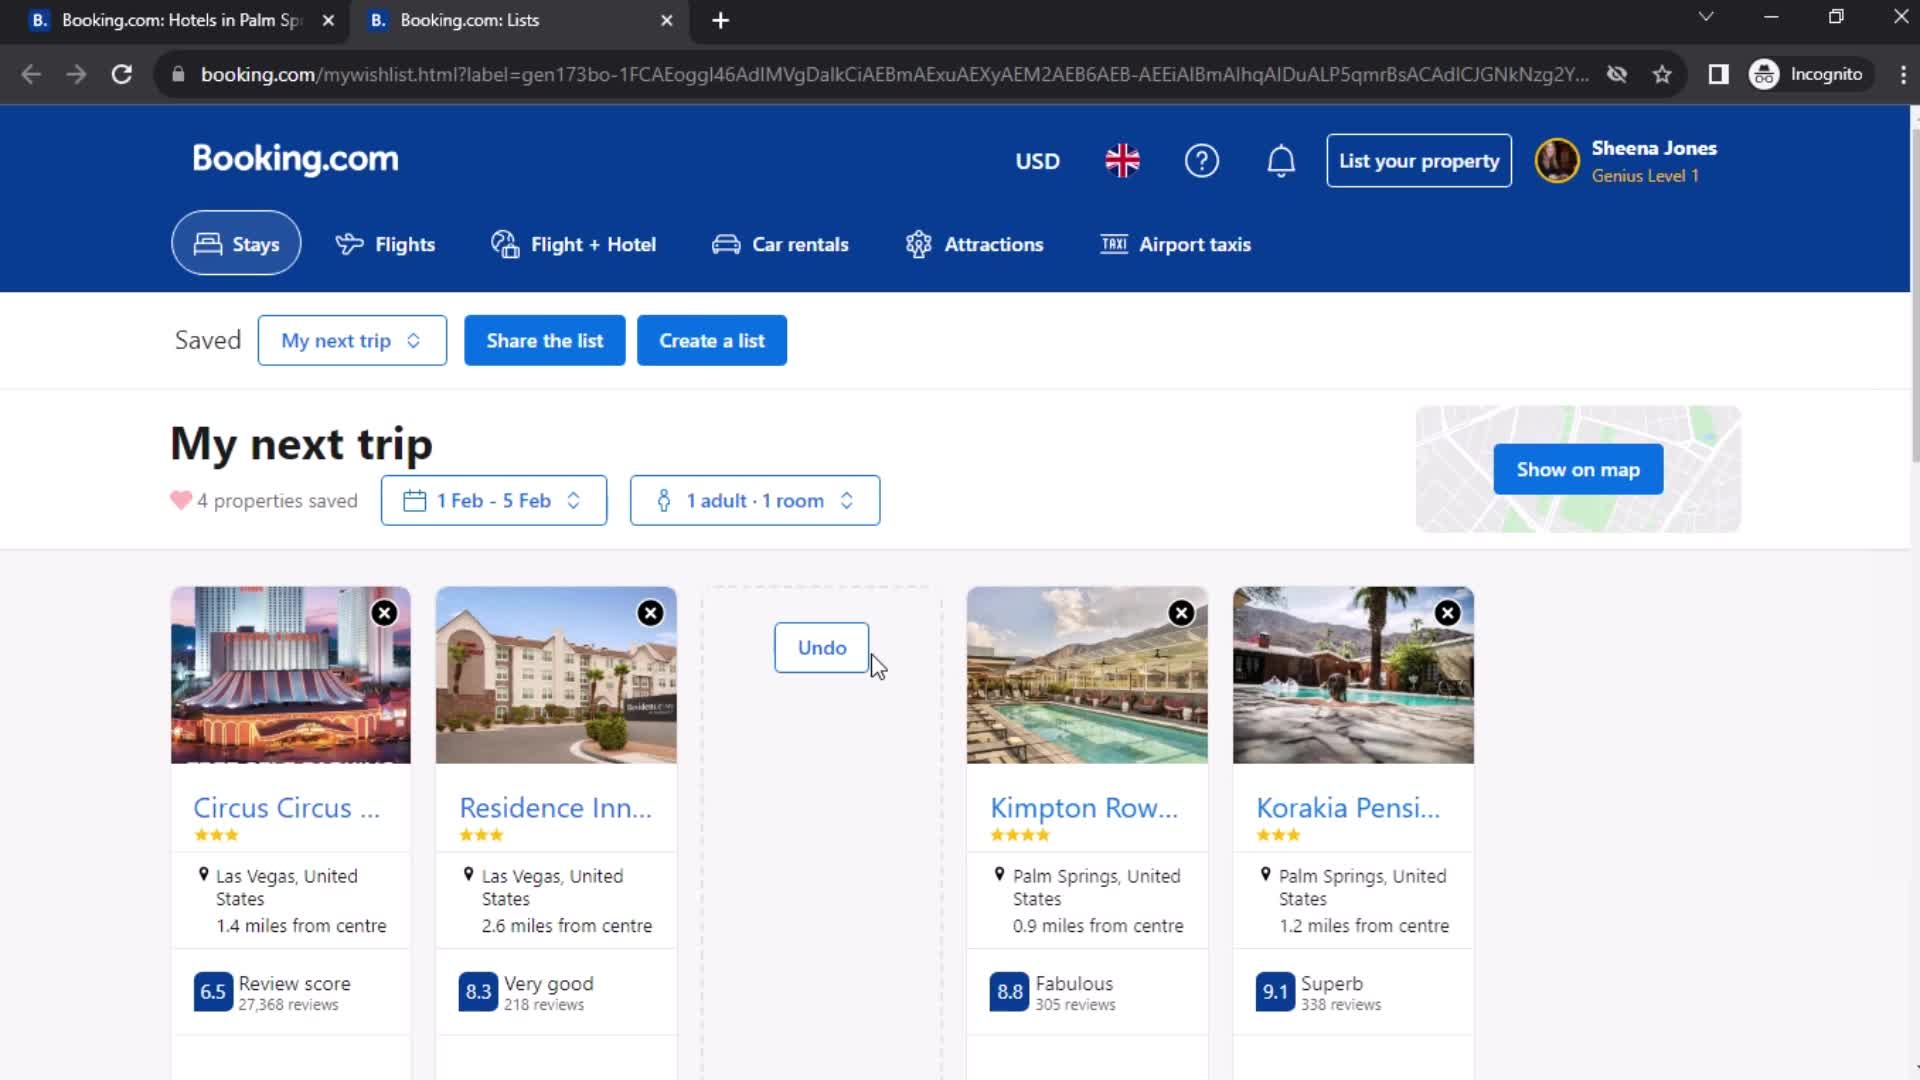Expand the My next trip list dropdown
The width and height of the screenshot is (1920, 1080).
352,340
